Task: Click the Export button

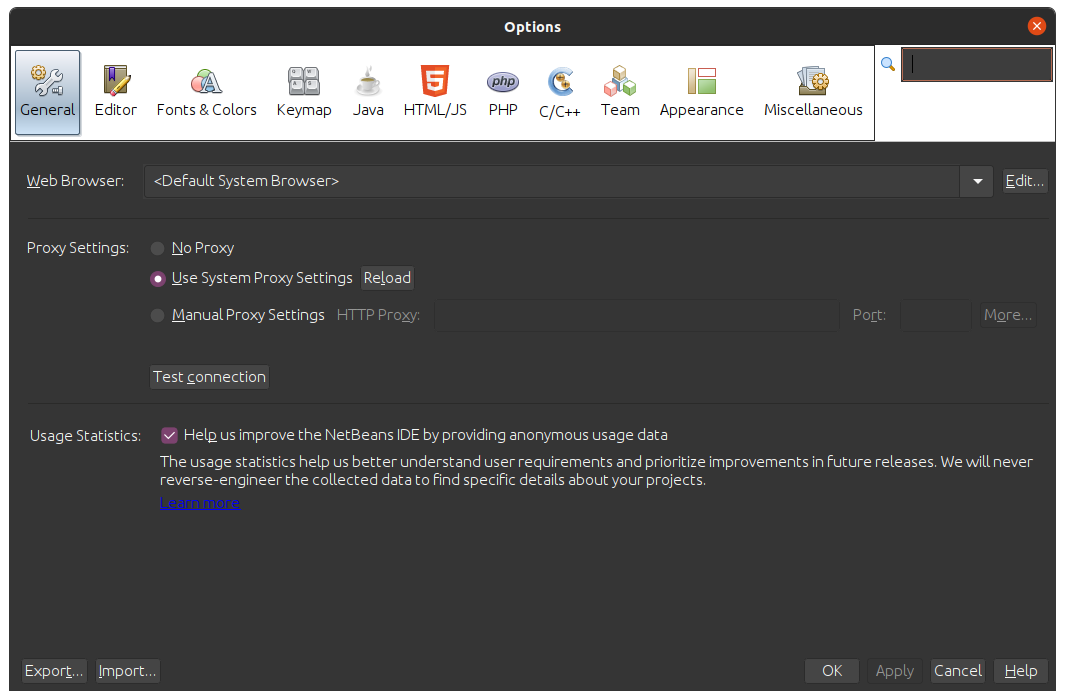Action: 54,671
